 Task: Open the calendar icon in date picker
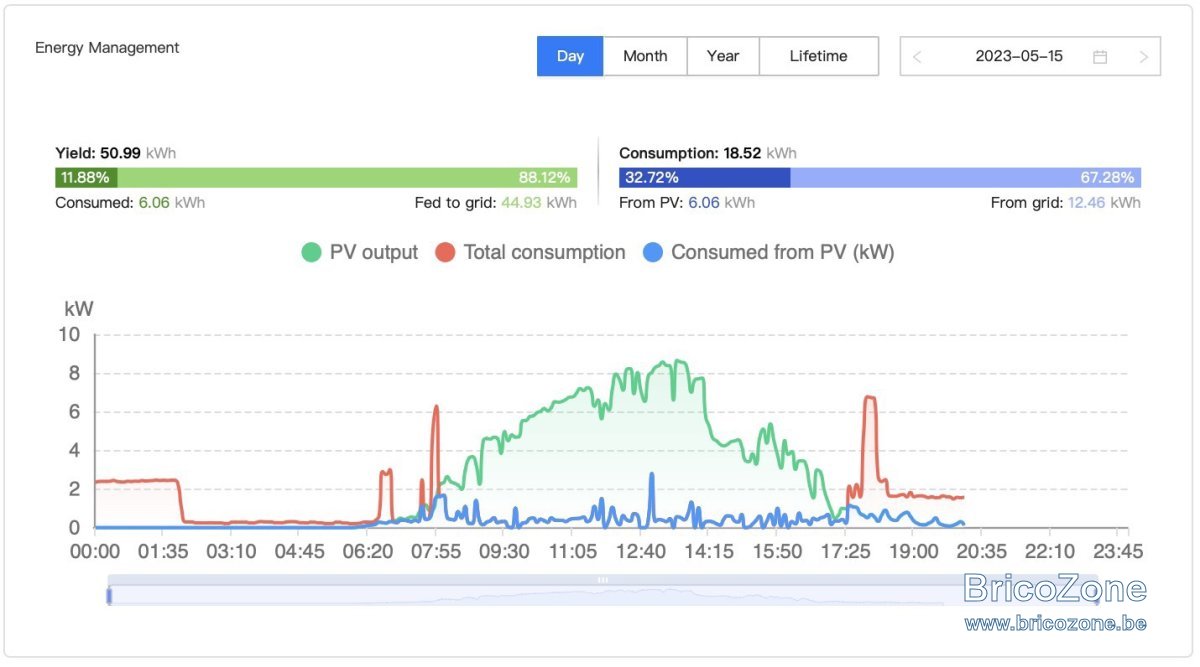point(1100,57)
